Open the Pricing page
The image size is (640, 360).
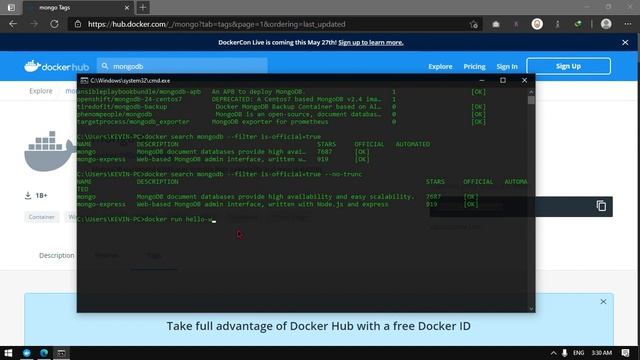tap(474, 67)
